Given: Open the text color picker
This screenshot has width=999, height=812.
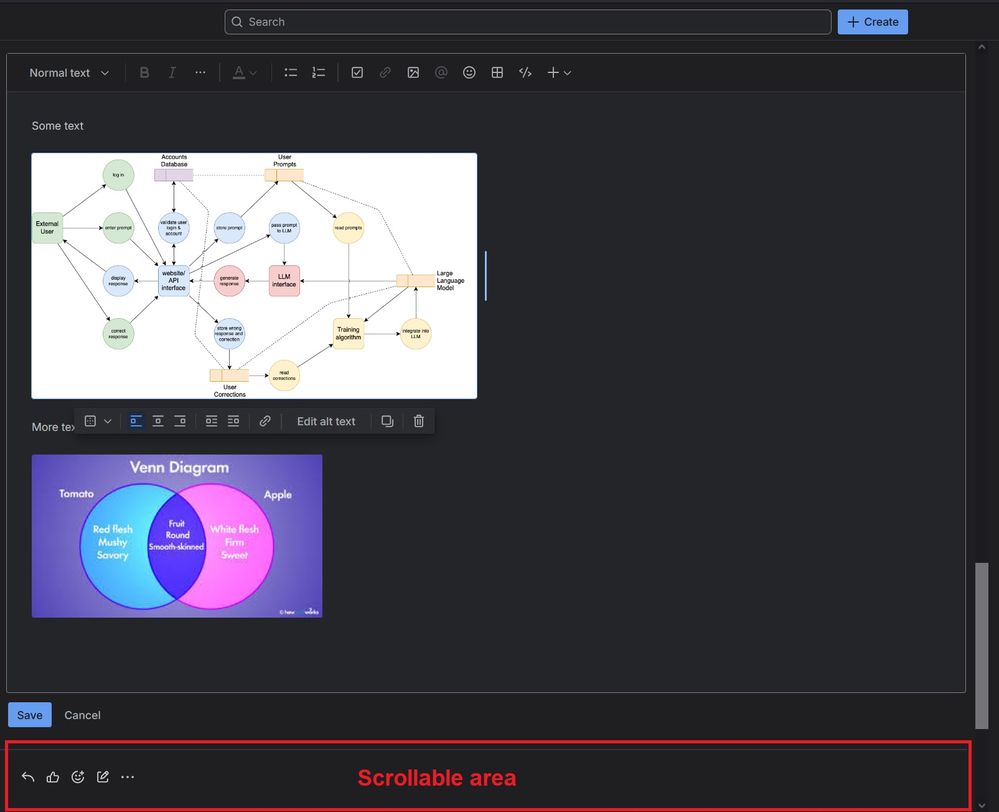Looking at the screenshot, I should [x=244, y=73].
